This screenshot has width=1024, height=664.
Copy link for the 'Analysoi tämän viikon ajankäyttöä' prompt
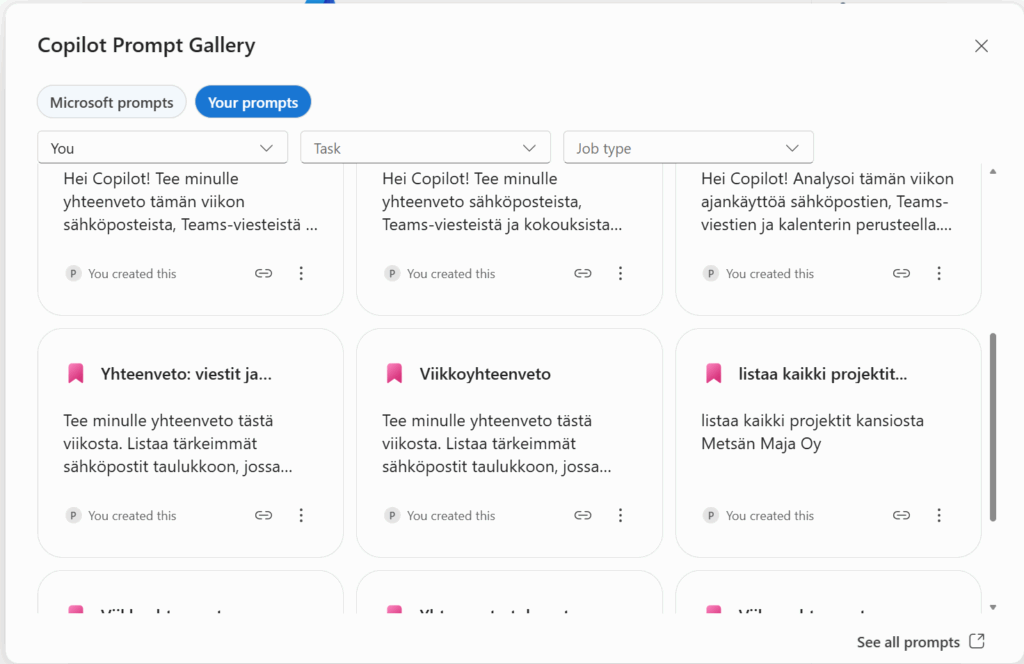pyautogui.click(x=901, y=273)
